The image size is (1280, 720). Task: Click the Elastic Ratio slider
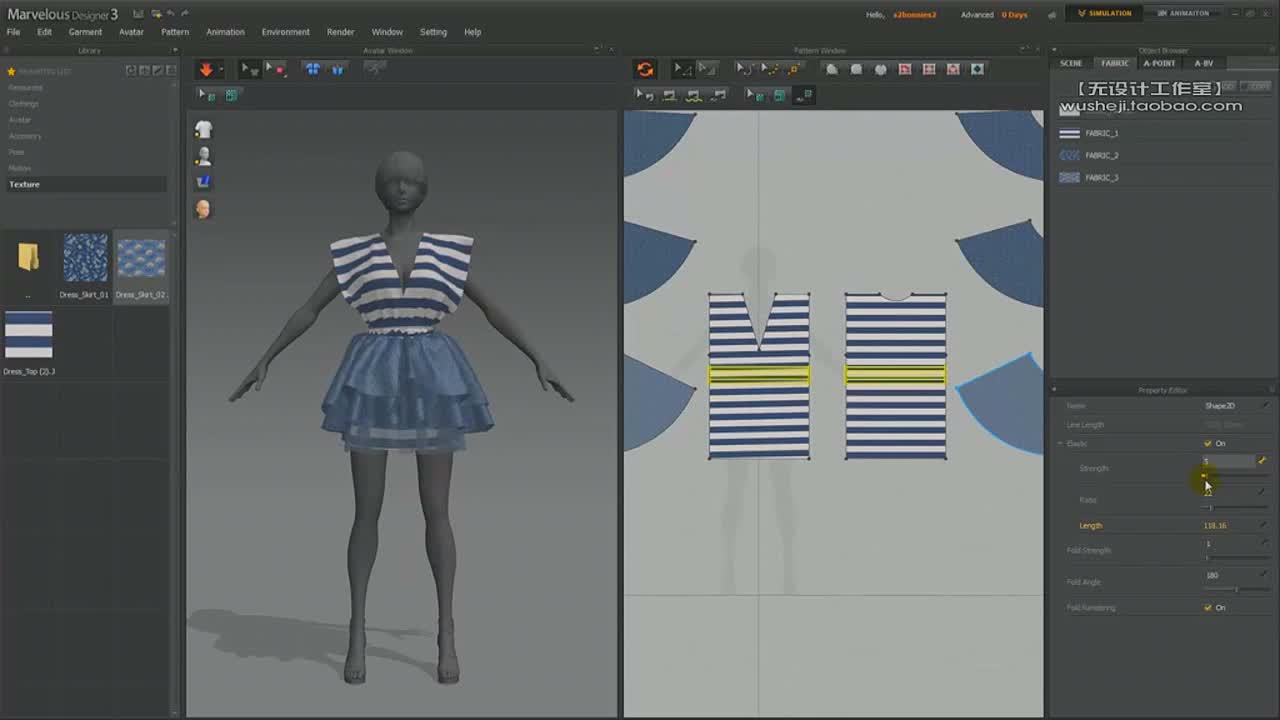(x=1234, y=508)
